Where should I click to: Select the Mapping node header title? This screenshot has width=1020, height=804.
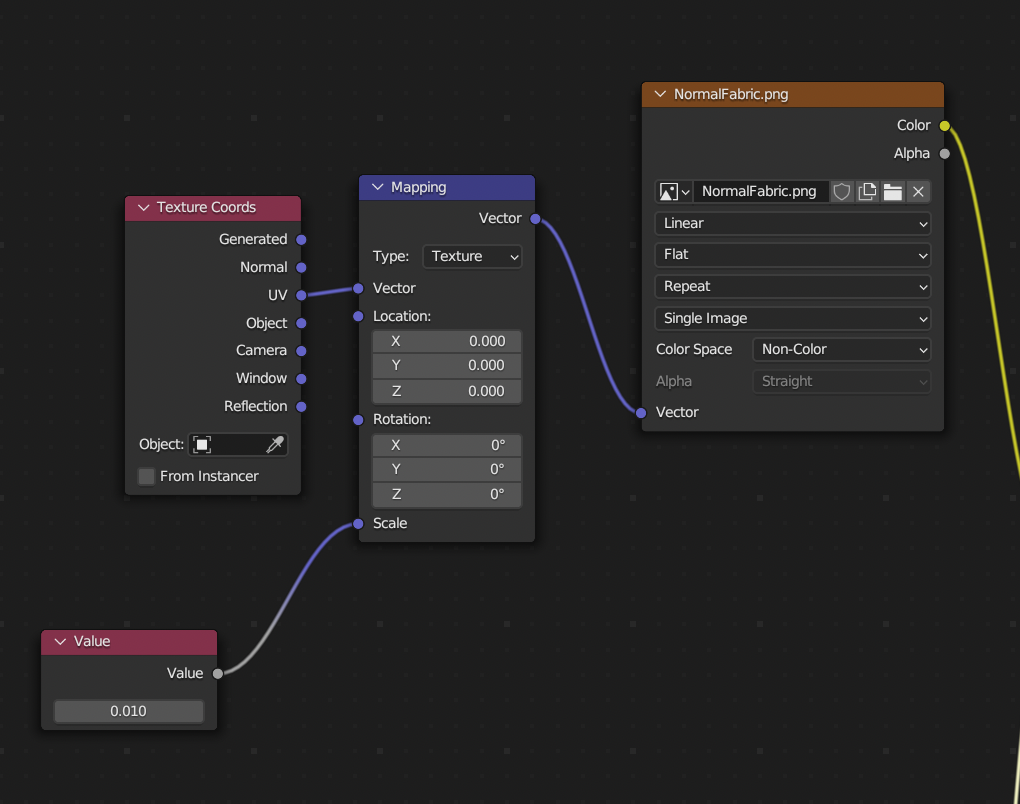[x=418, y=187]
